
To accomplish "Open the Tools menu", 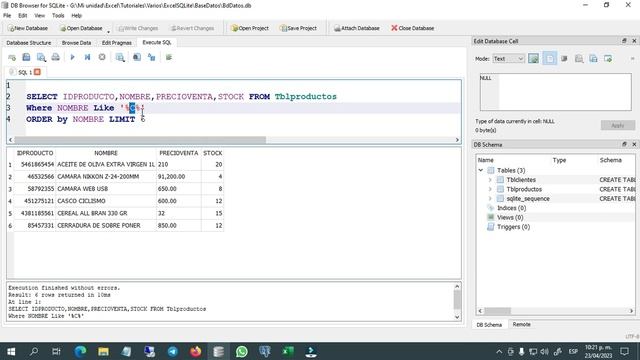I will click(x=58, y=16).
